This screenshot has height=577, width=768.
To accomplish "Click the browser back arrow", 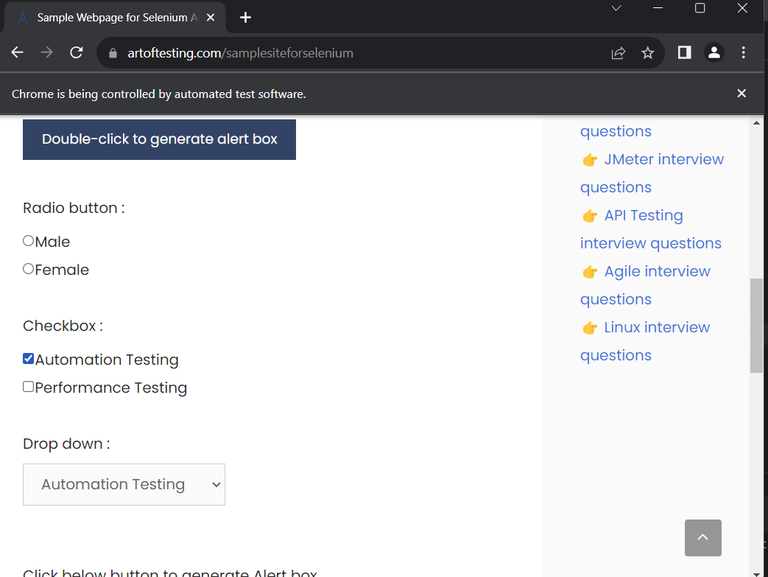I will [x=17, y=53].
